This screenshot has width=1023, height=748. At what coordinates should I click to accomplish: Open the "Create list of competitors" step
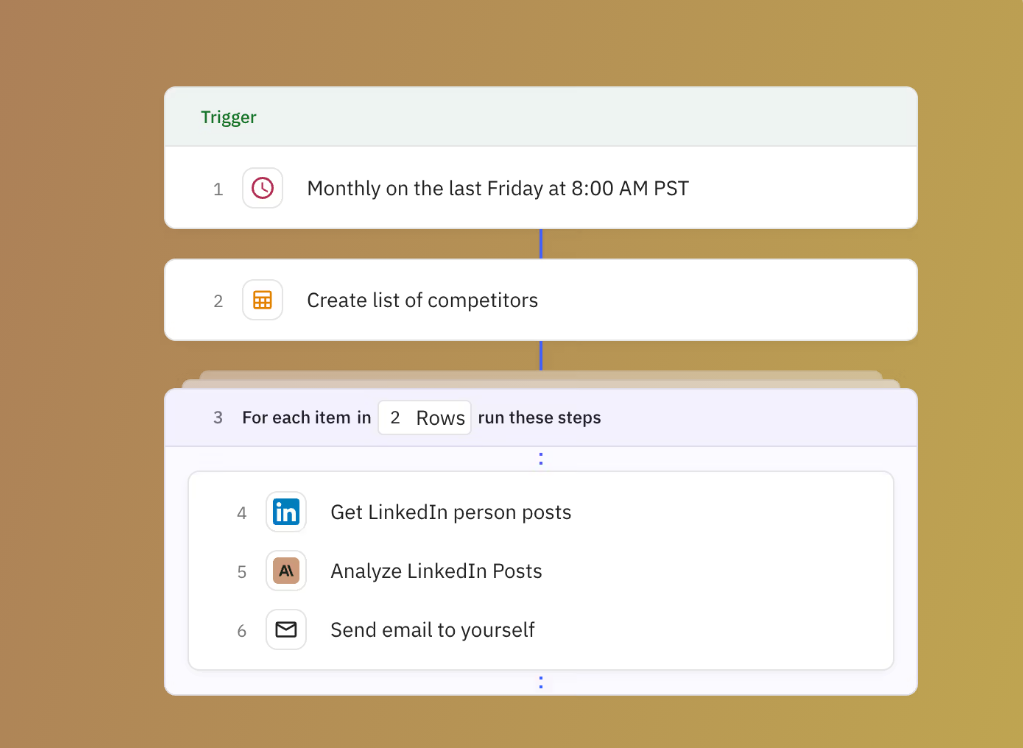pyautogui.click(x=422, y=300)
